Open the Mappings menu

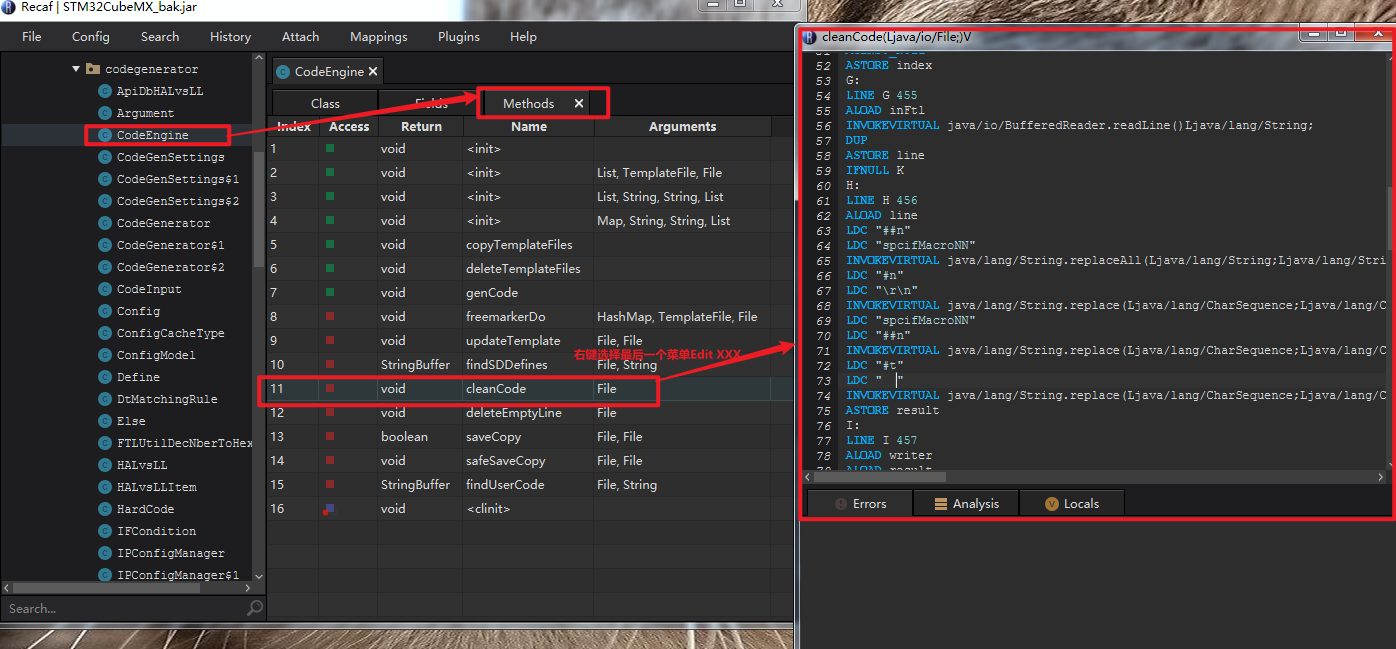pyautogui.click(x=378, y=36)
